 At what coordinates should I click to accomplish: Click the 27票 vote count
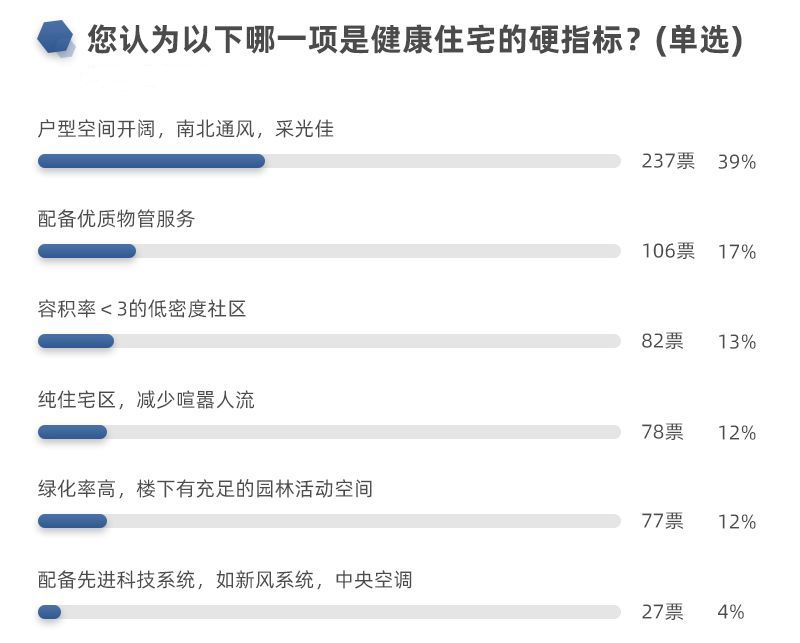point(662,611)
